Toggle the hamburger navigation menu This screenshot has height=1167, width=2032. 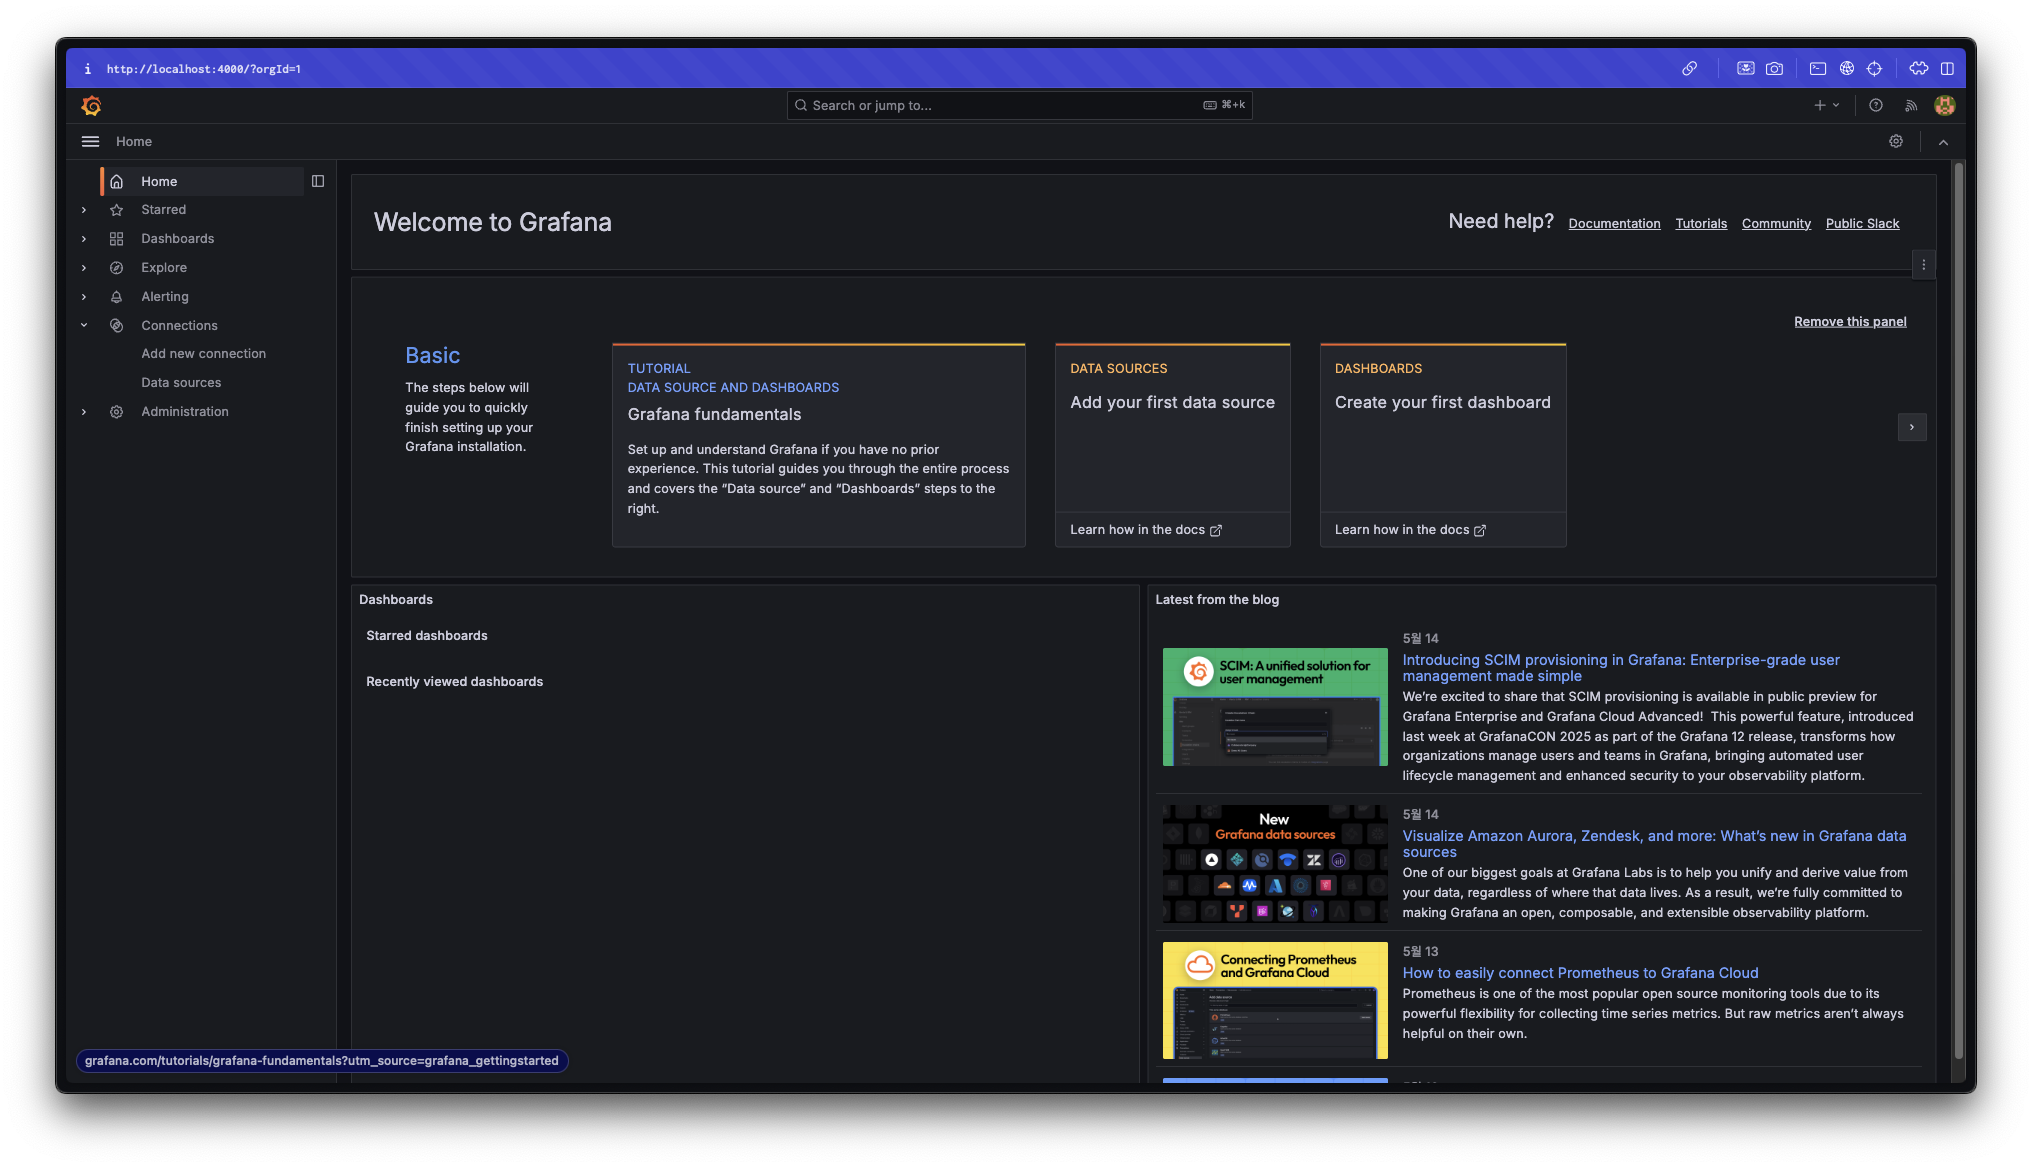(90, 141)
